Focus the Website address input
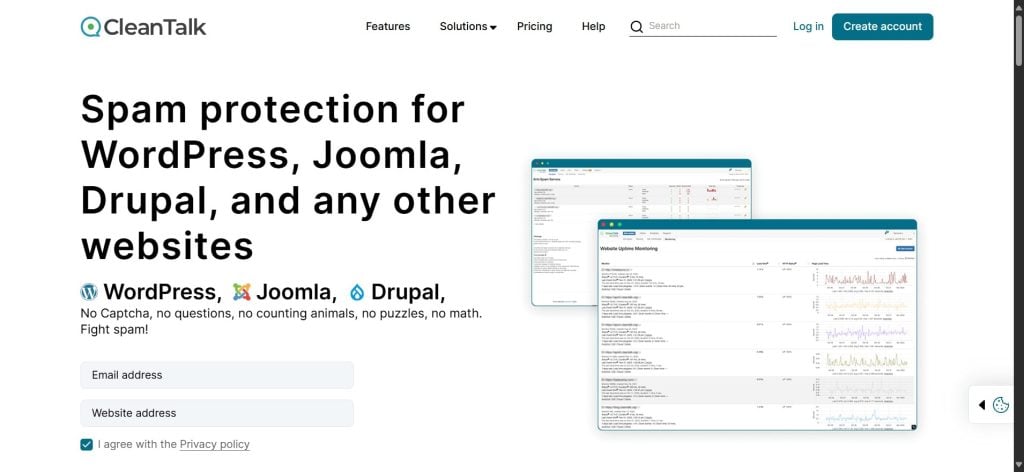 (x=217, y=413)
